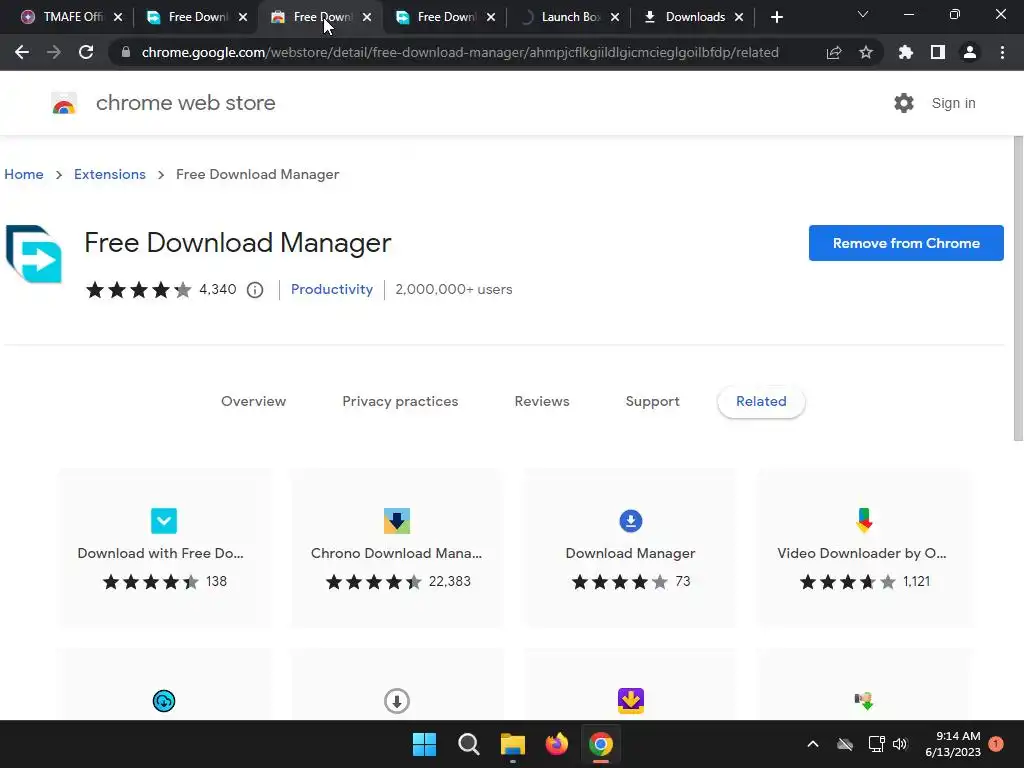Click the page vertical scrollbar
This screenshot has width=1024, height=768.
tap(1018, 287)
